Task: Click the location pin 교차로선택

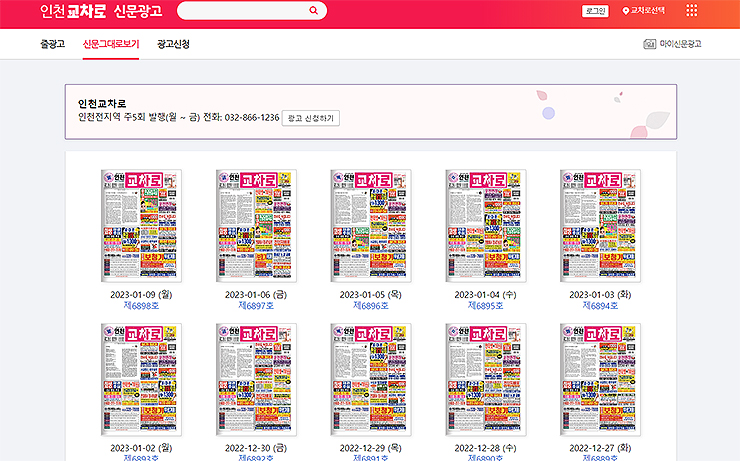Action: pyautogui.click(x=644, y=10)
